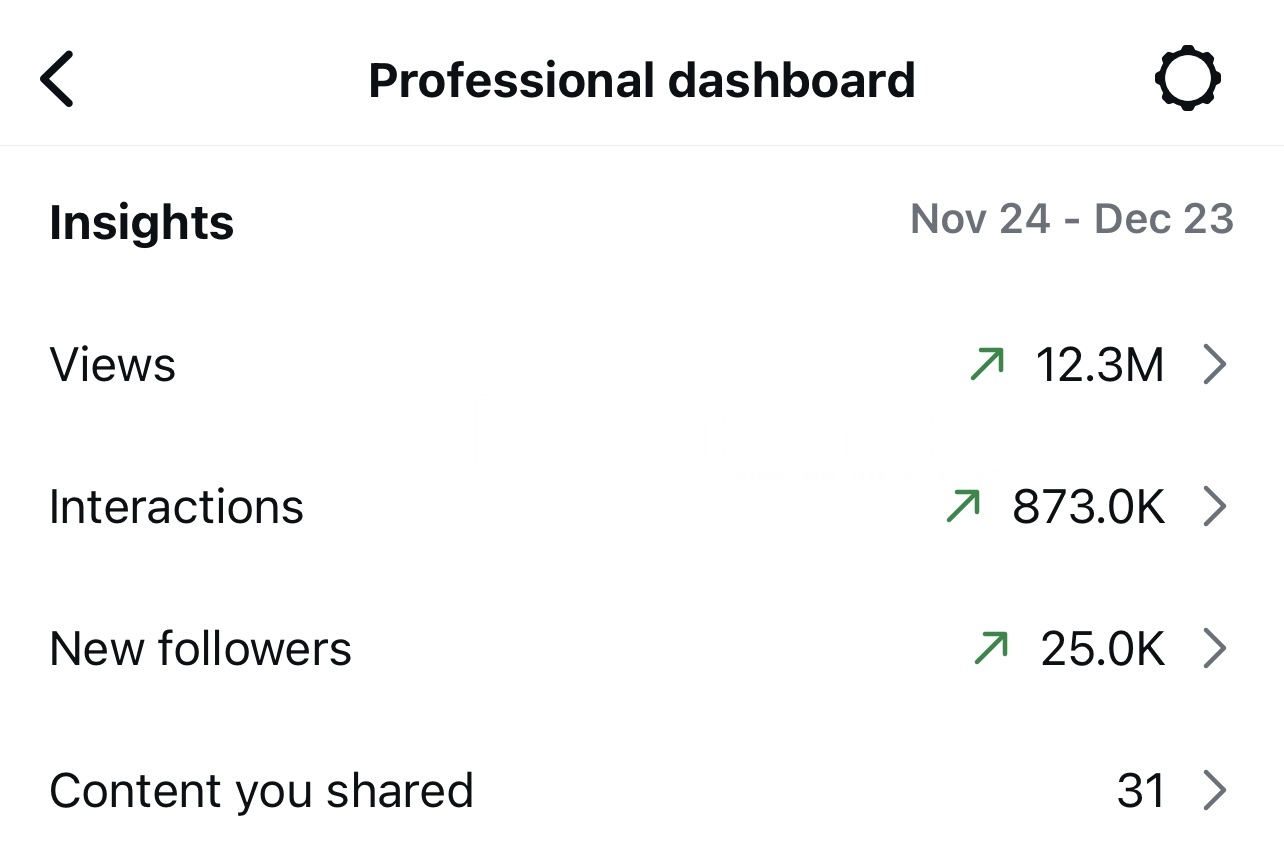The width and height of the screenshot is (1284, 860).
Task: Tap the Professional dashboard title
Action: [641, 80]
